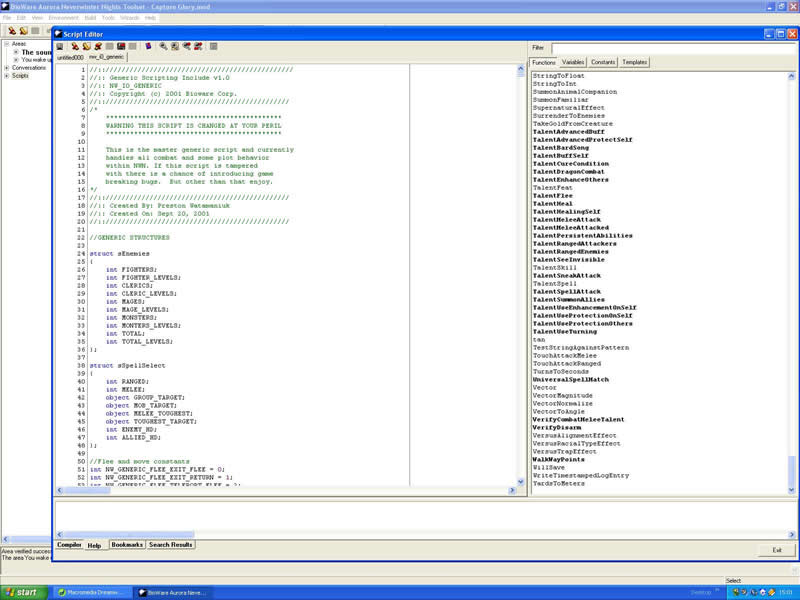This screenshot has height=600, width=800.
Task: Open the Edit menu in Toolset window
Action: click(21, 18)
